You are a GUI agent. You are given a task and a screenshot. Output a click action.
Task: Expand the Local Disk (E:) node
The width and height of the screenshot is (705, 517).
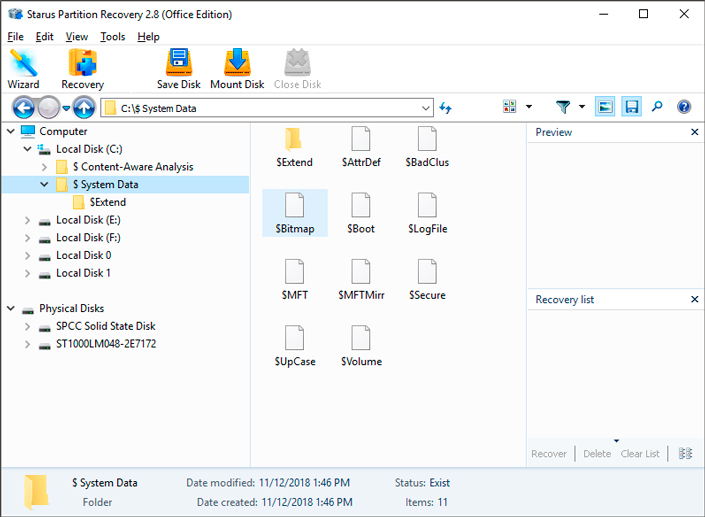point(27,220)
